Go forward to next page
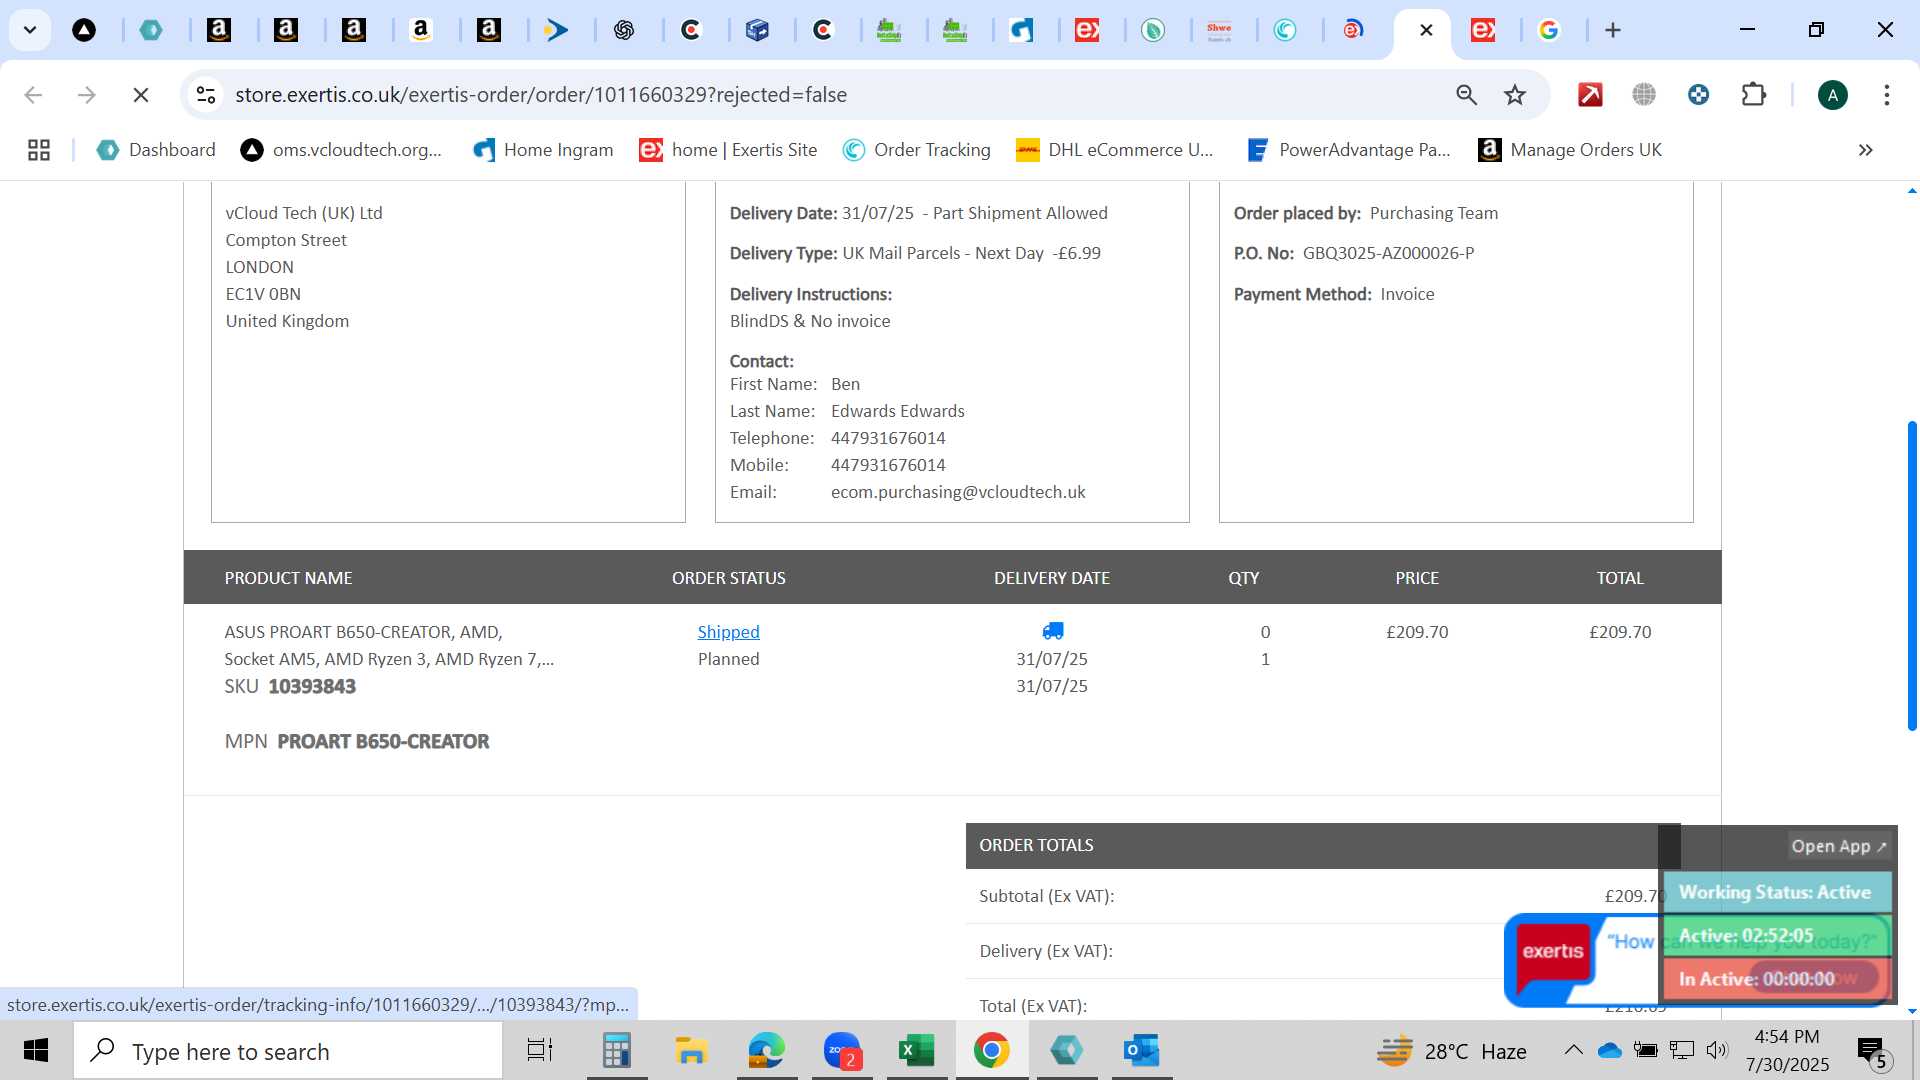Screen dimensions: 1920x1080 tap(87, 95)
